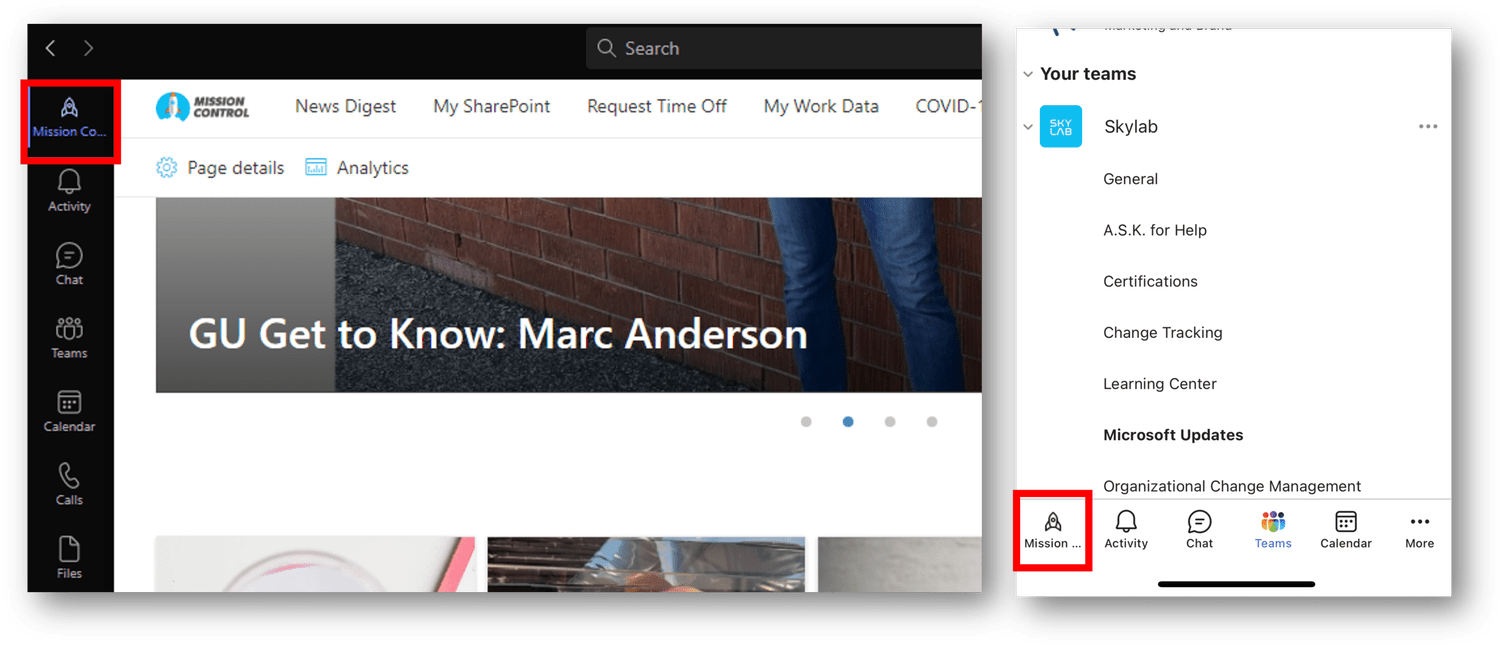Select the Mission Control app icon

click(68, 113)
